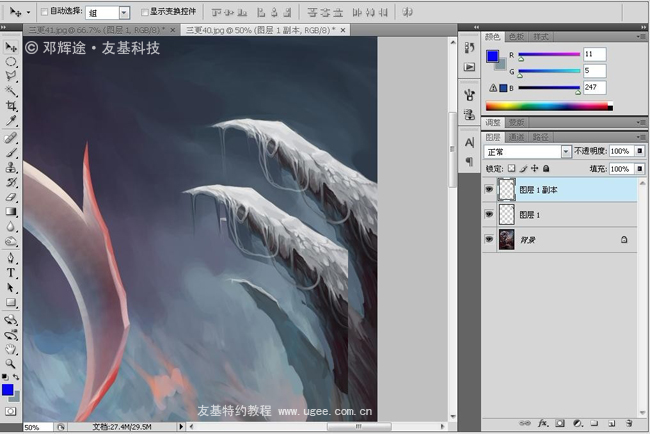Open the Paragraph panel icon

[x=469, y=161]
